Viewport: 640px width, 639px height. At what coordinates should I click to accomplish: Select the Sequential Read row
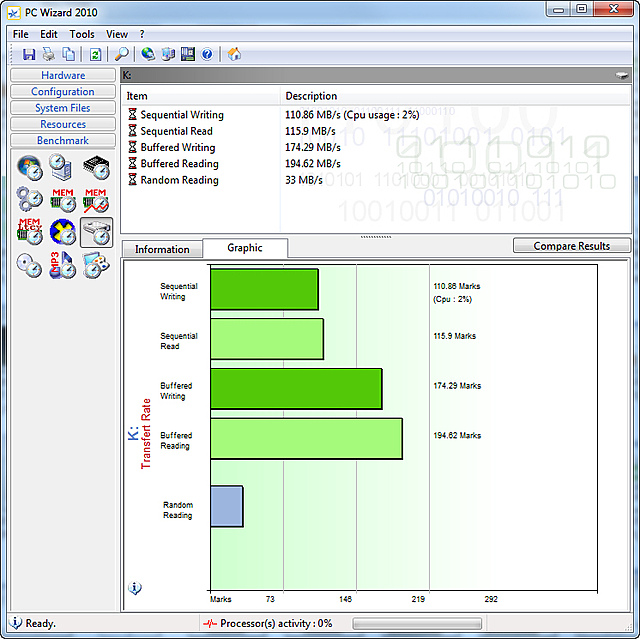376,131
